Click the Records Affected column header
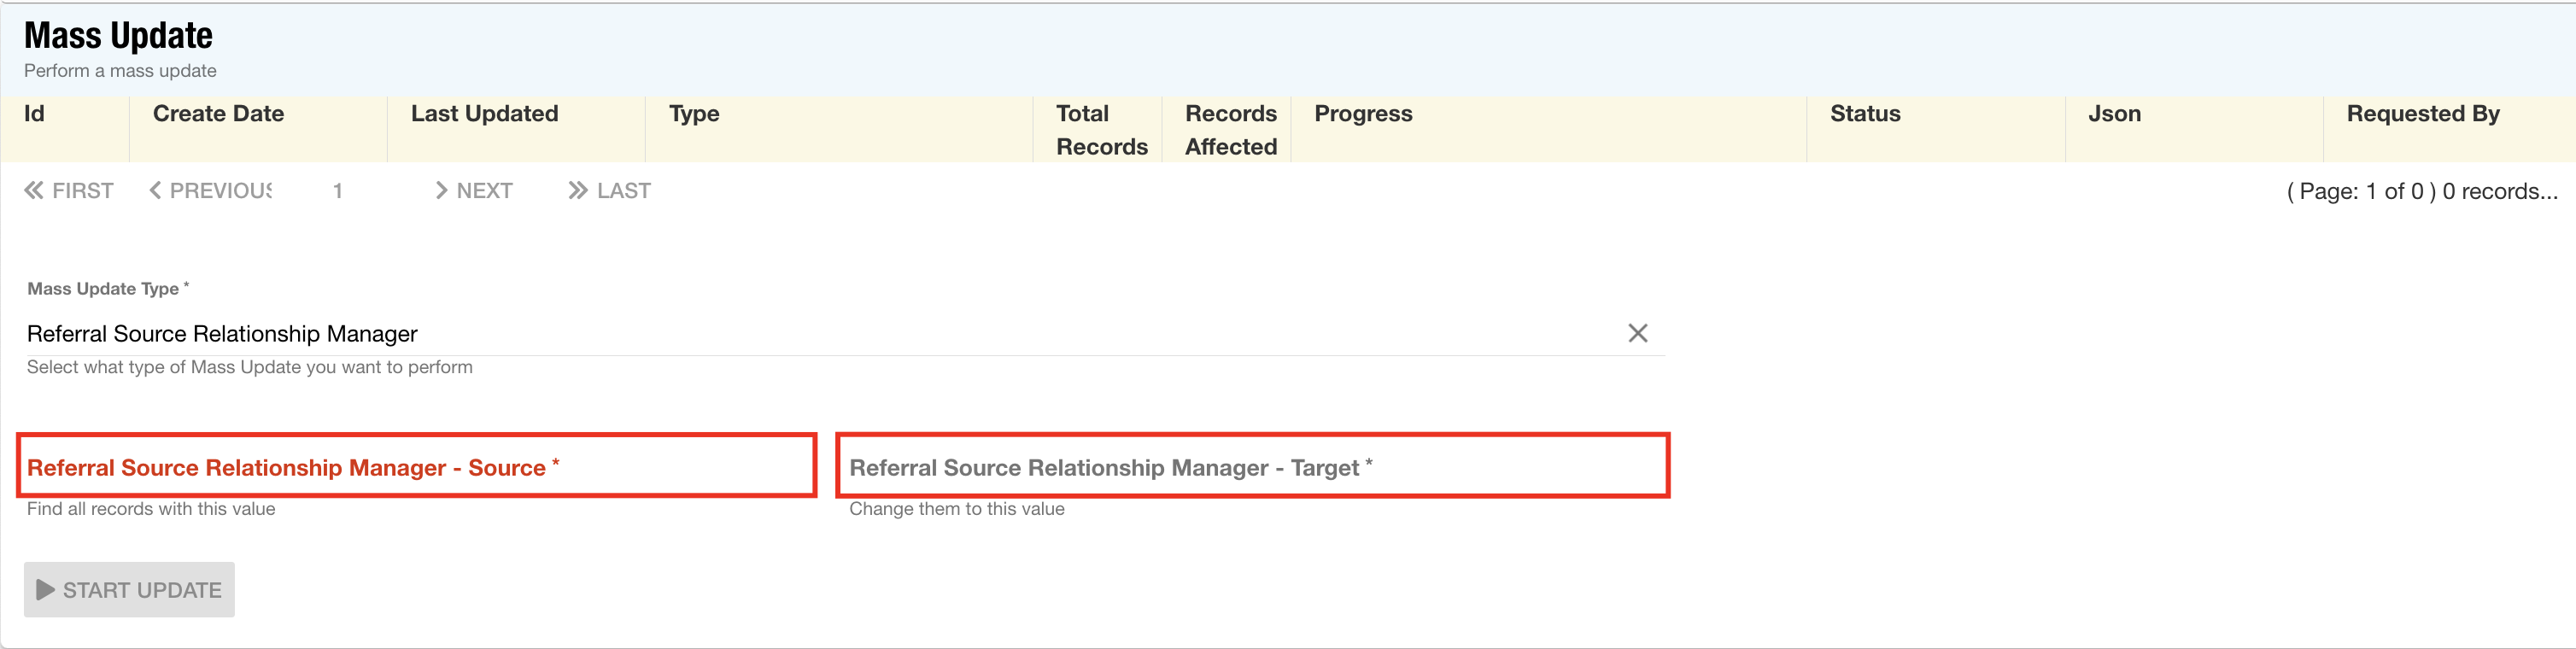The width and height of the screenshot is (2576, 649). point(1230,130)
